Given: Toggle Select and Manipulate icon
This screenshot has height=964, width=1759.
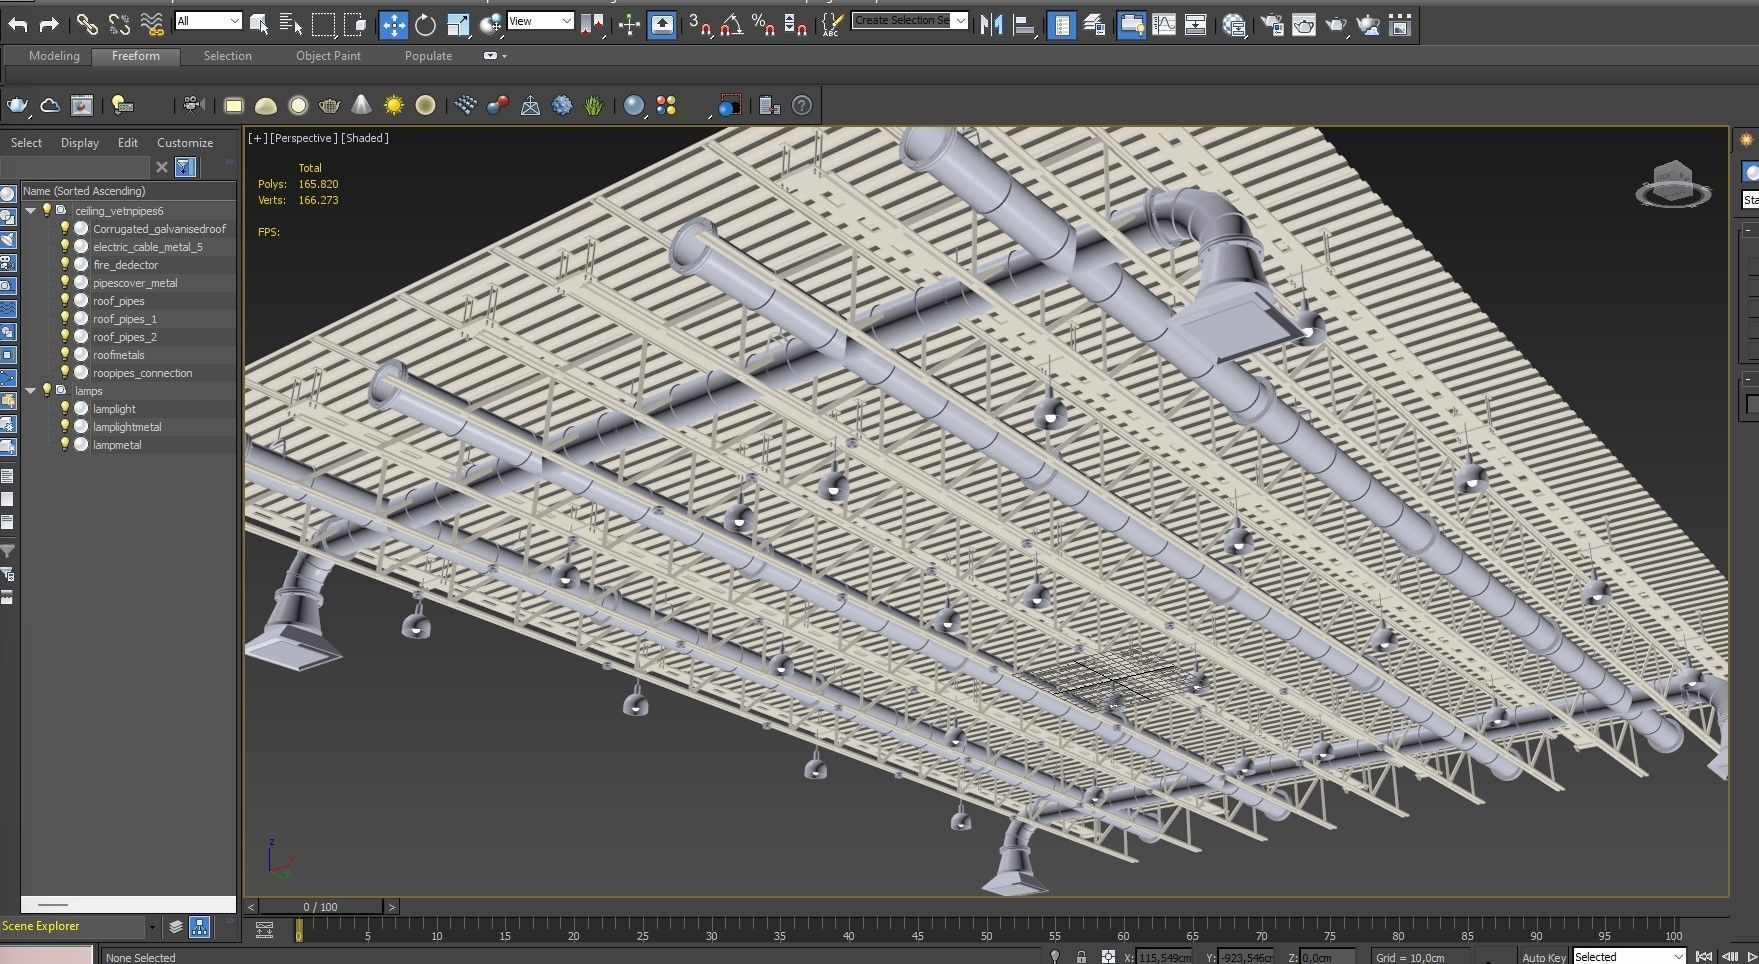Looking at the screenshot, I should point(629,24).
